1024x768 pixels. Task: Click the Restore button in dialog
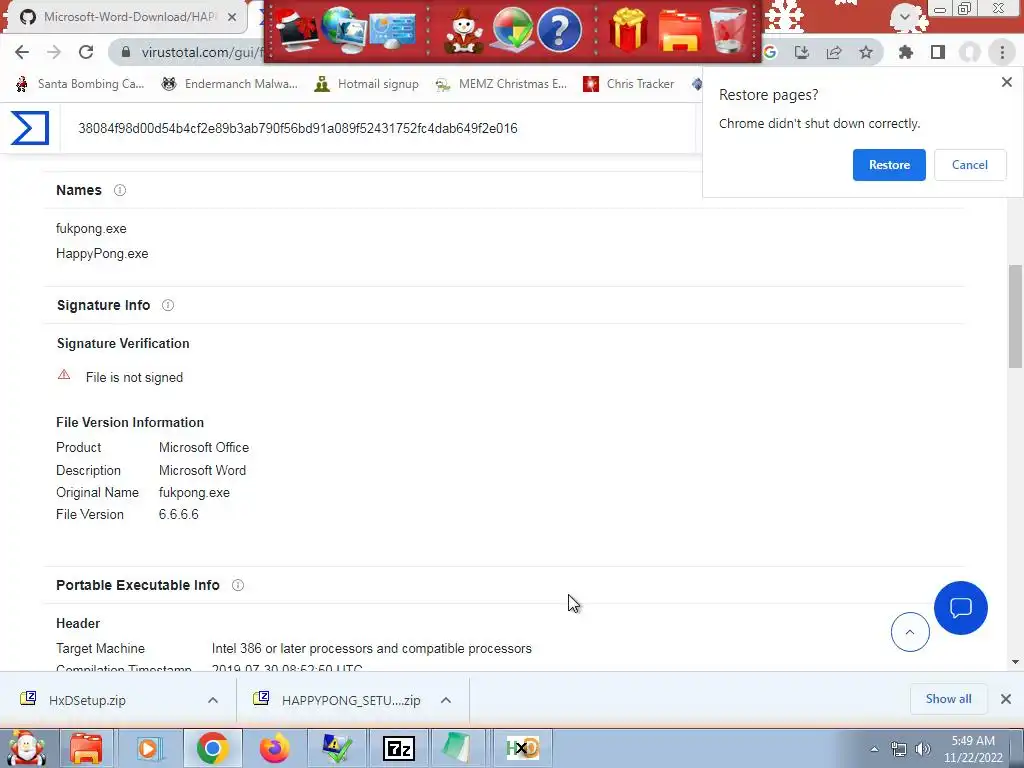coord(889,165)
